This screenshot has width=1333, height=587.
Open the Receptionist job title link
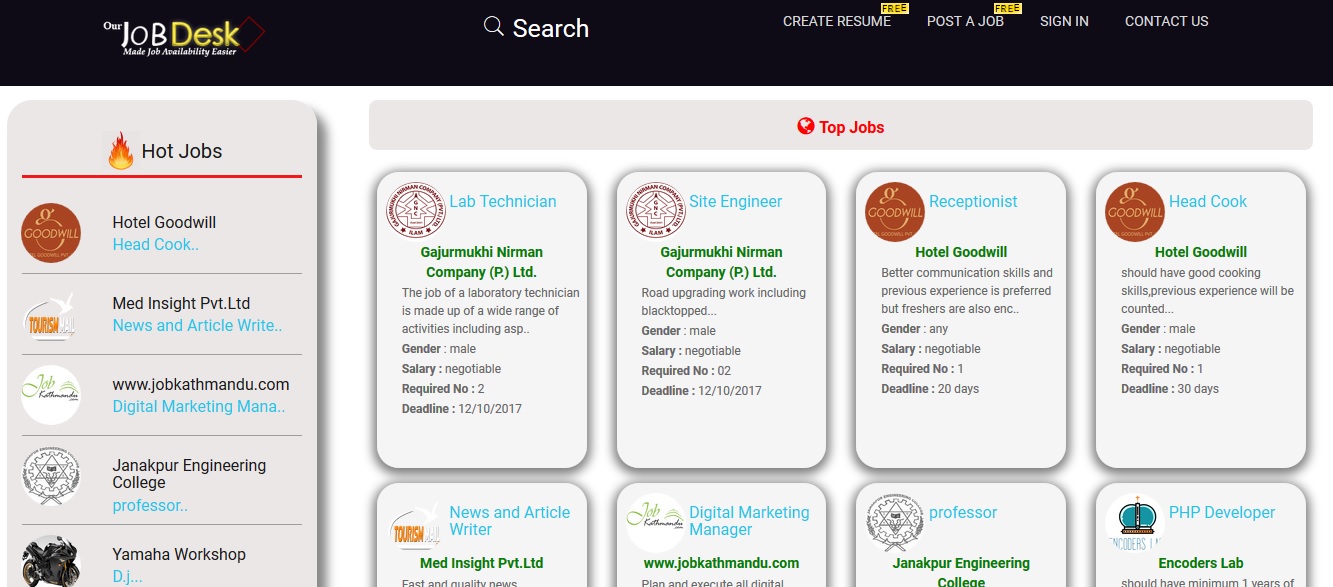[972, 201]
